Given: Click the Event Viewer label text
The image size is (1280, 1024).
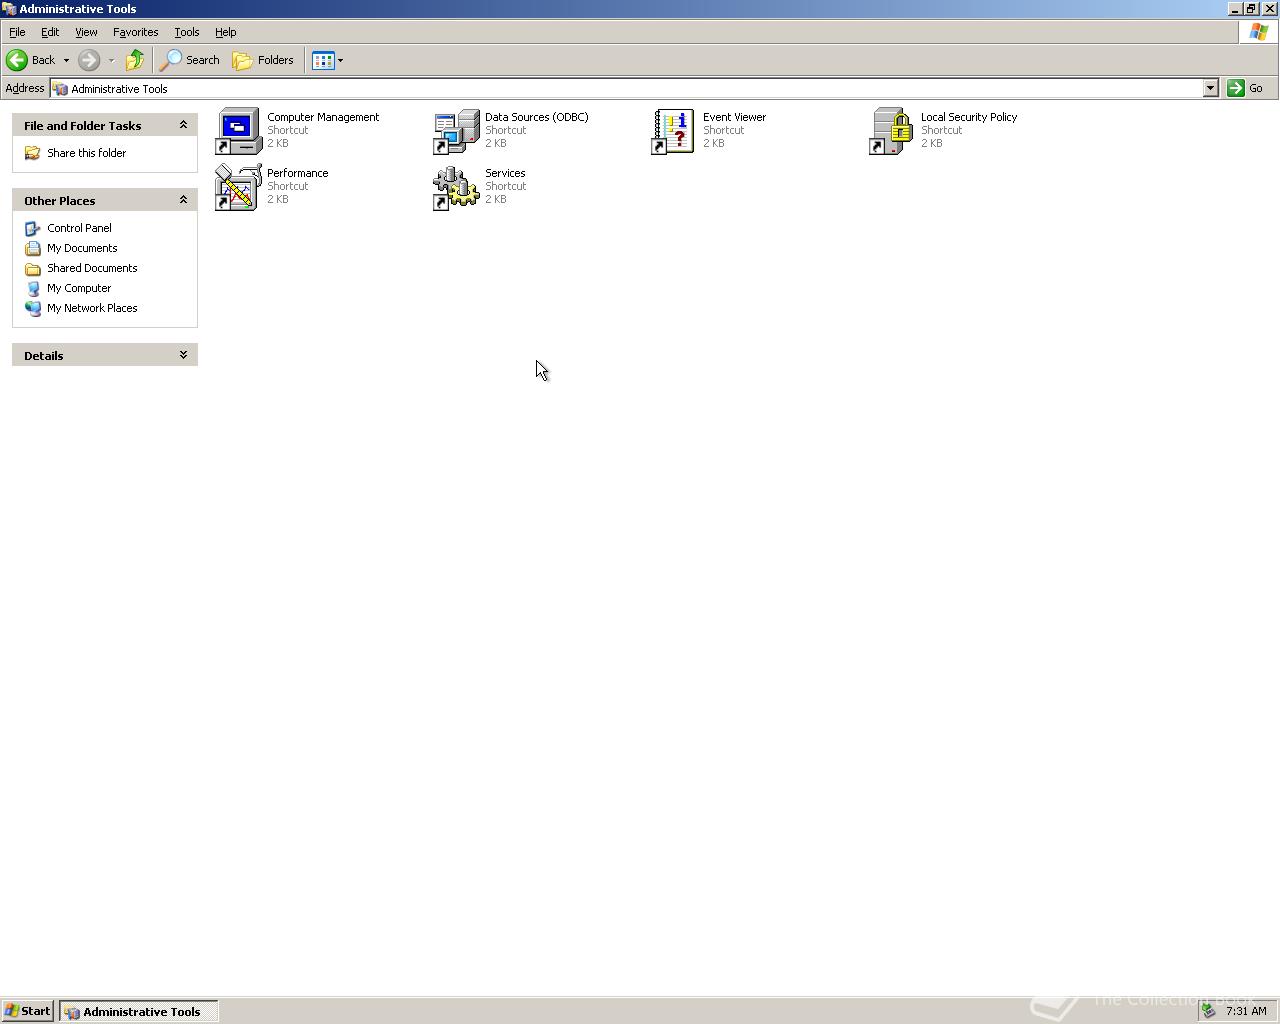Looking at the screenshot, I should point(735,117).
